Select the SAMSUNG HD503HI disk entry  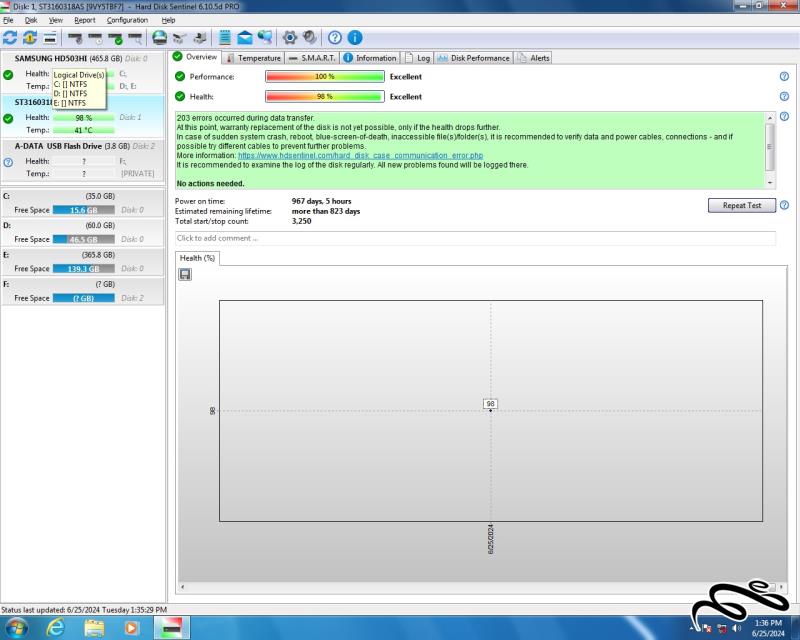click(x=83, y=73)
